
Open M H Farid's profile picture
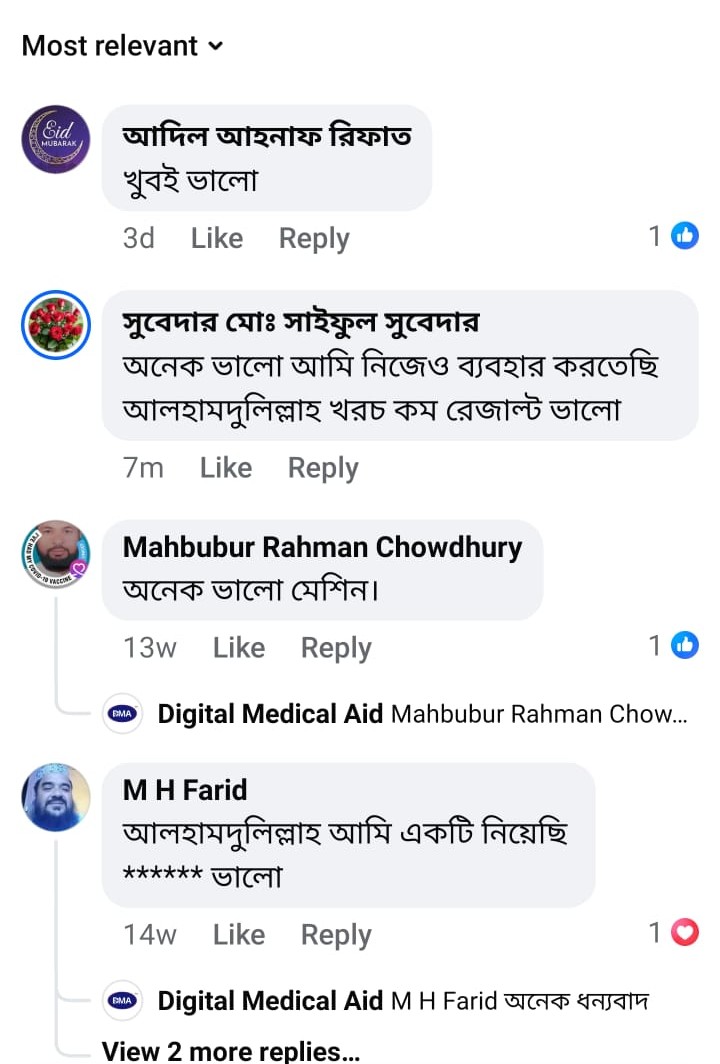tap(56, 797)
